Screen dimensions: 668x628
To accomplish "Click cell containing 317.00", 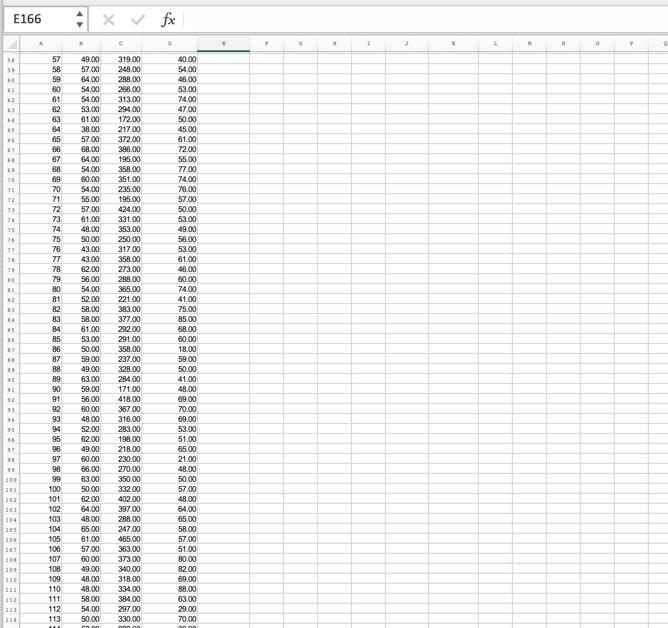I will coord(121,249).
